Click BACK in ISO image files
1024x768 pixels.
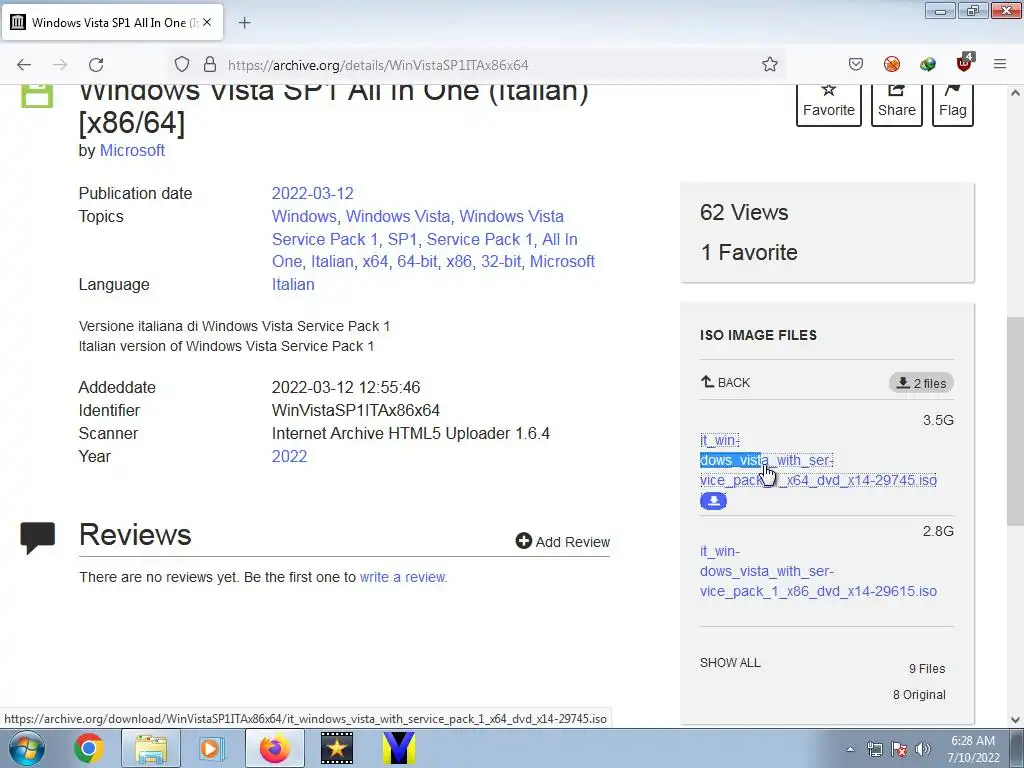tap(726, 382)
